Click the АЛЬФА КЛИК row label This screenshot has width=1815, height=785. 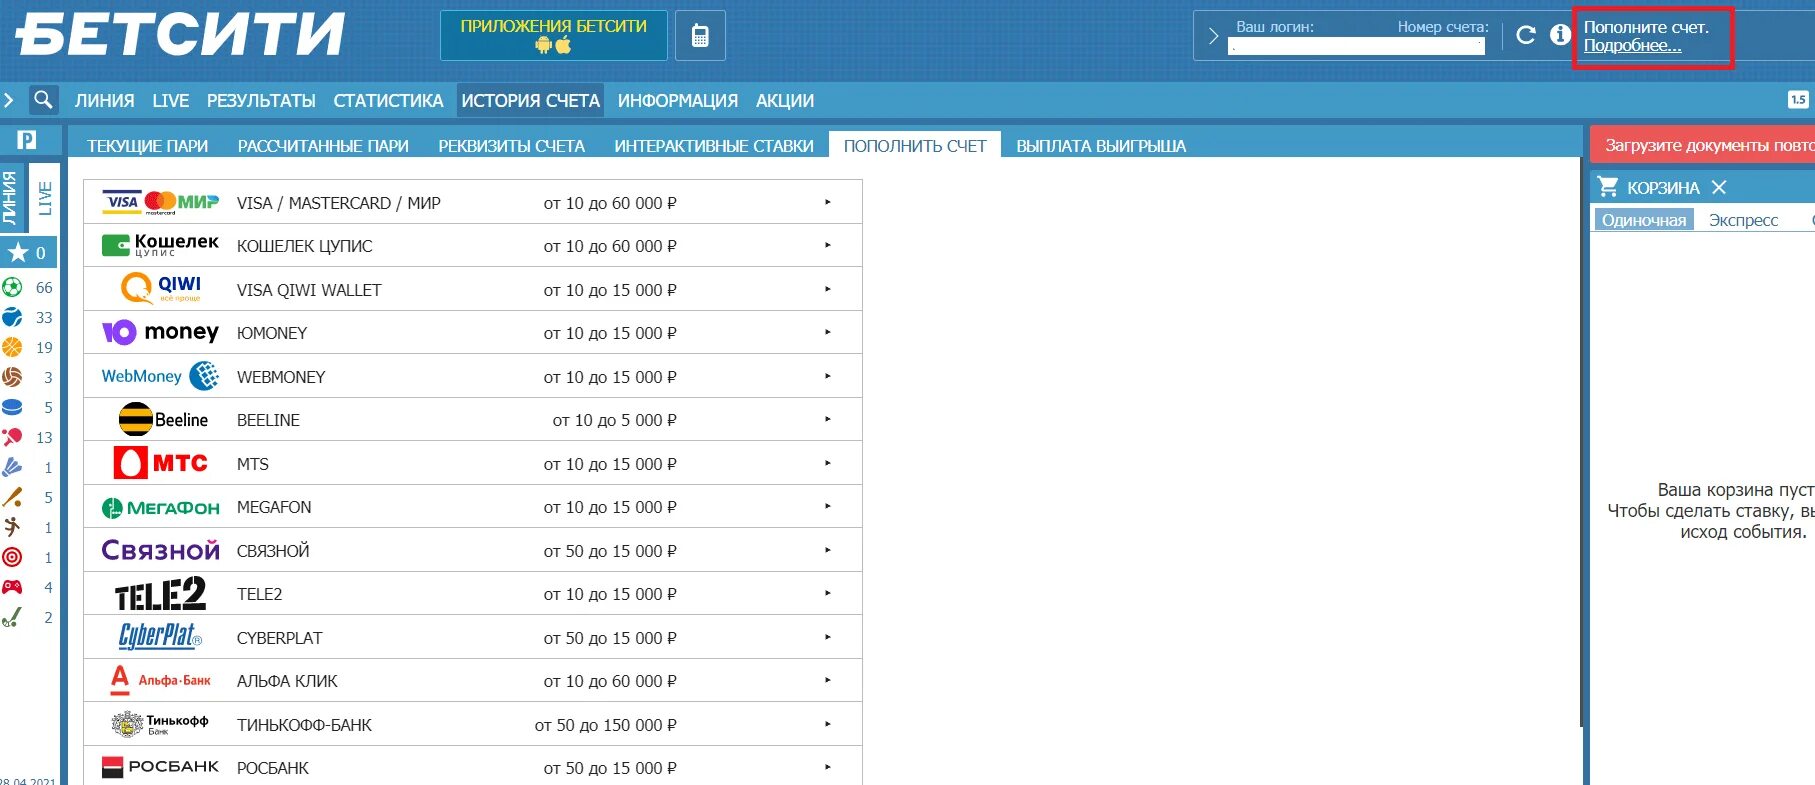[x=287, y=681]
